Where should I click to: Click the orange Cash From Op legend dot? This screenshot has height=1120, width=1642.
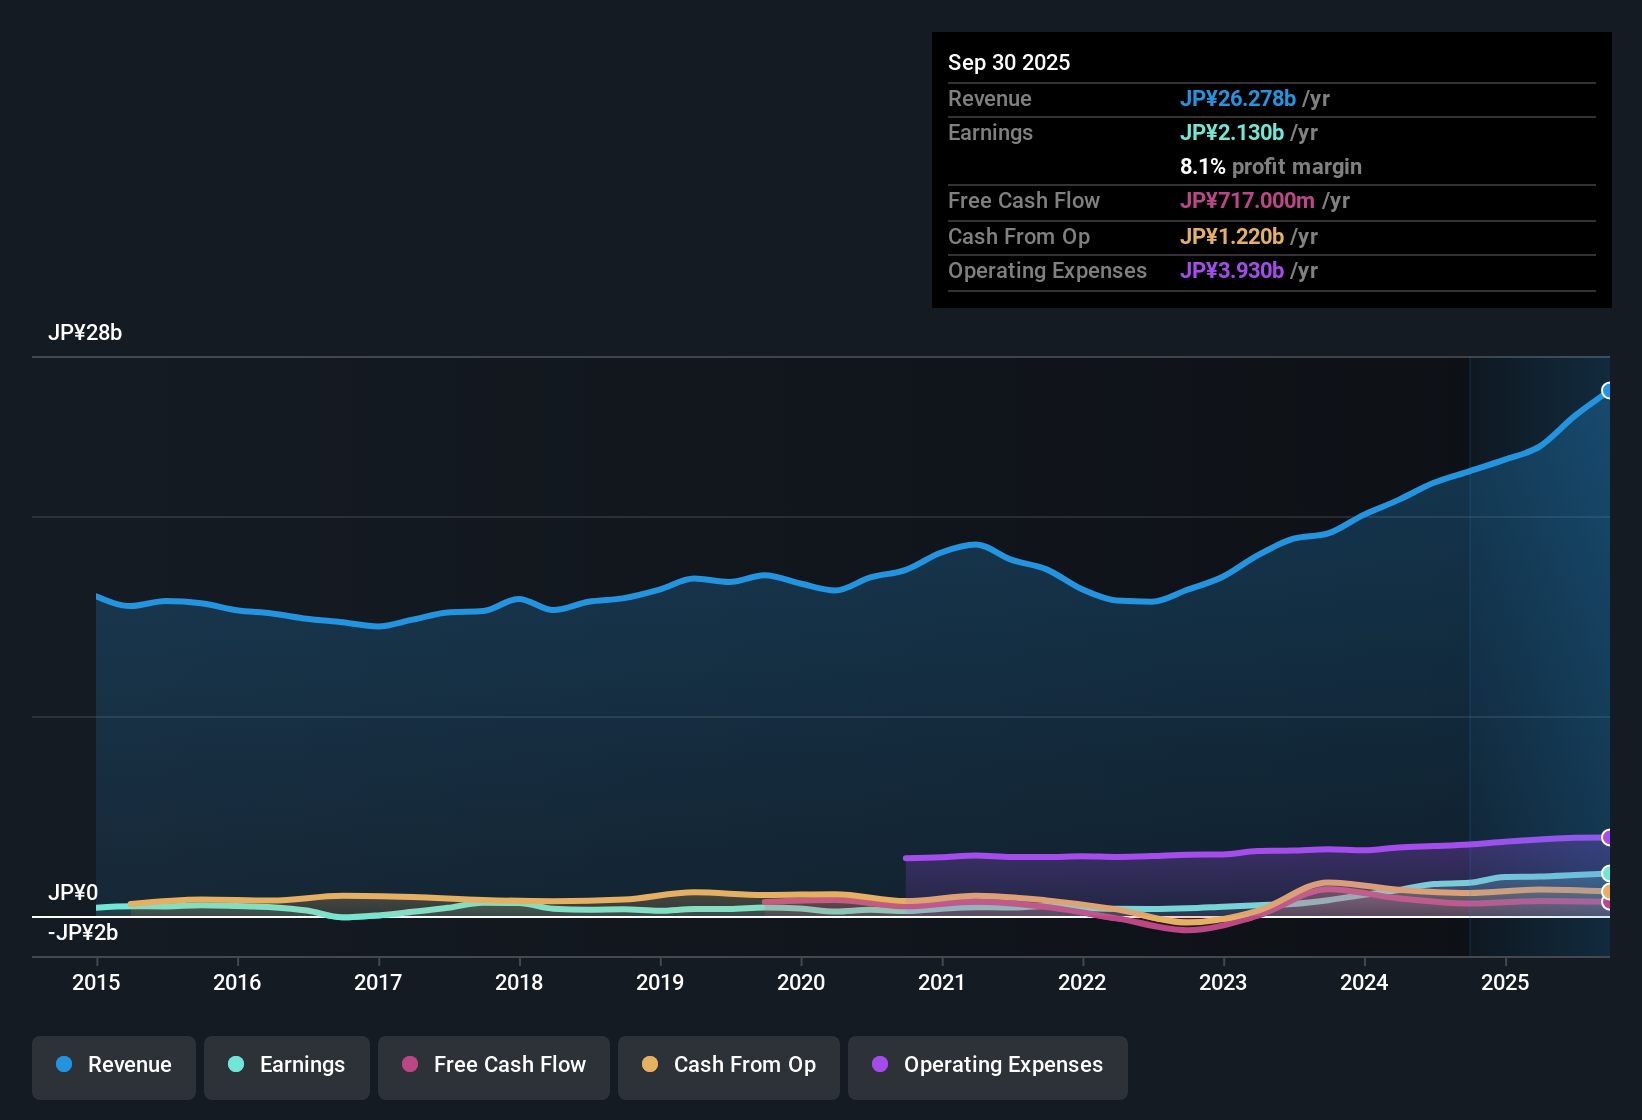[x=649, y=1065]
